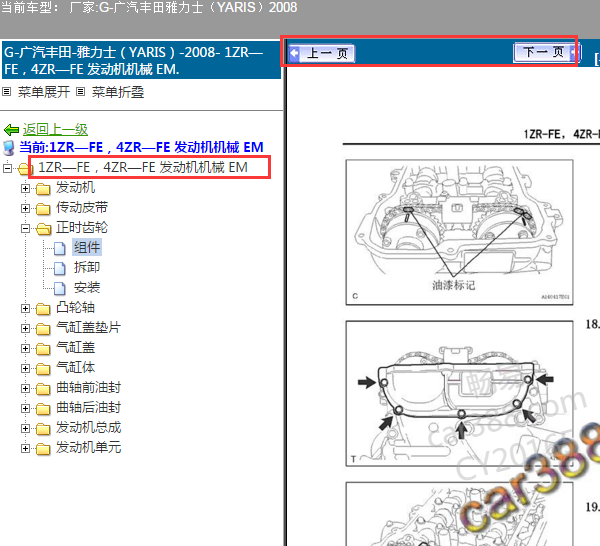Click the folder icon of 气缸盖垫片
This screenshot has height=546, width=600.
pyautogui.click(x=43, y=329)
